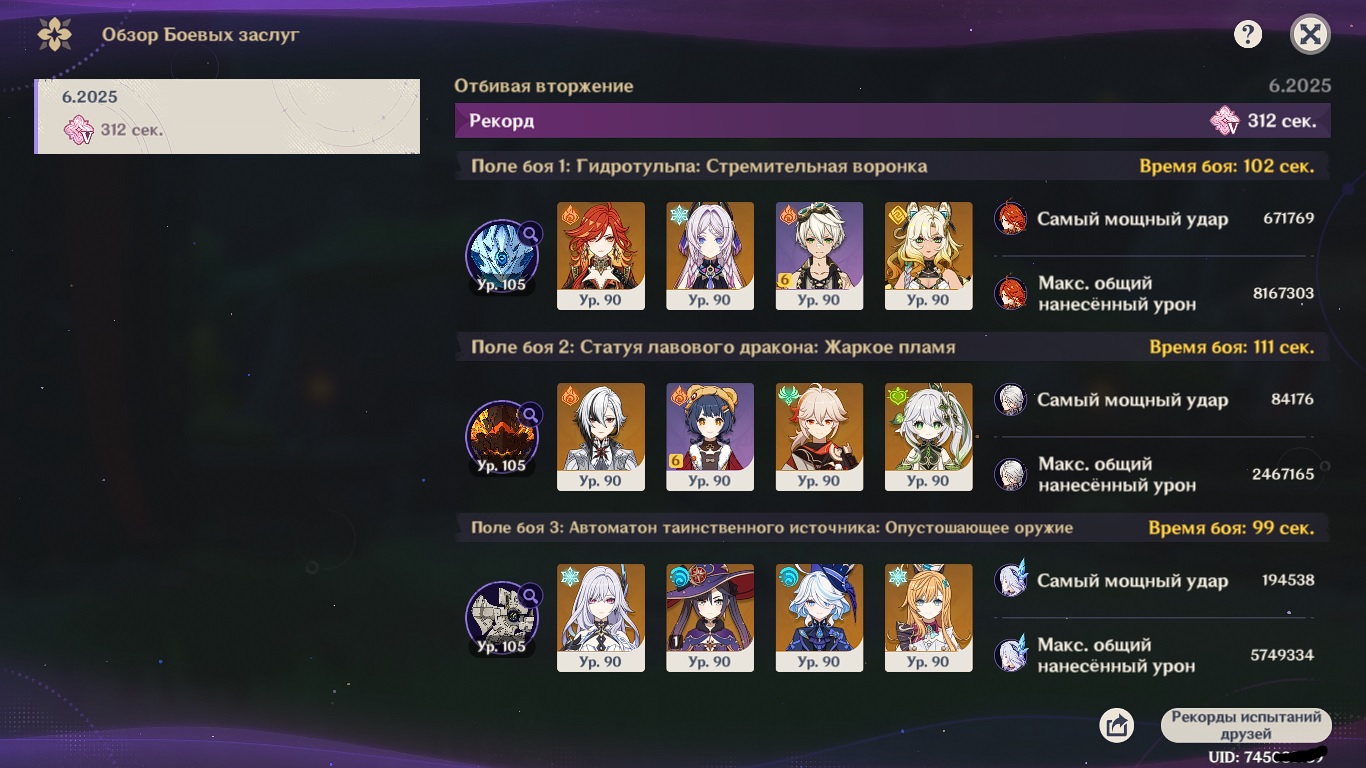Select the 6.2025 record entry in sidebar
This screenshot has height=768, width=1366.
(x=227, y=116)
